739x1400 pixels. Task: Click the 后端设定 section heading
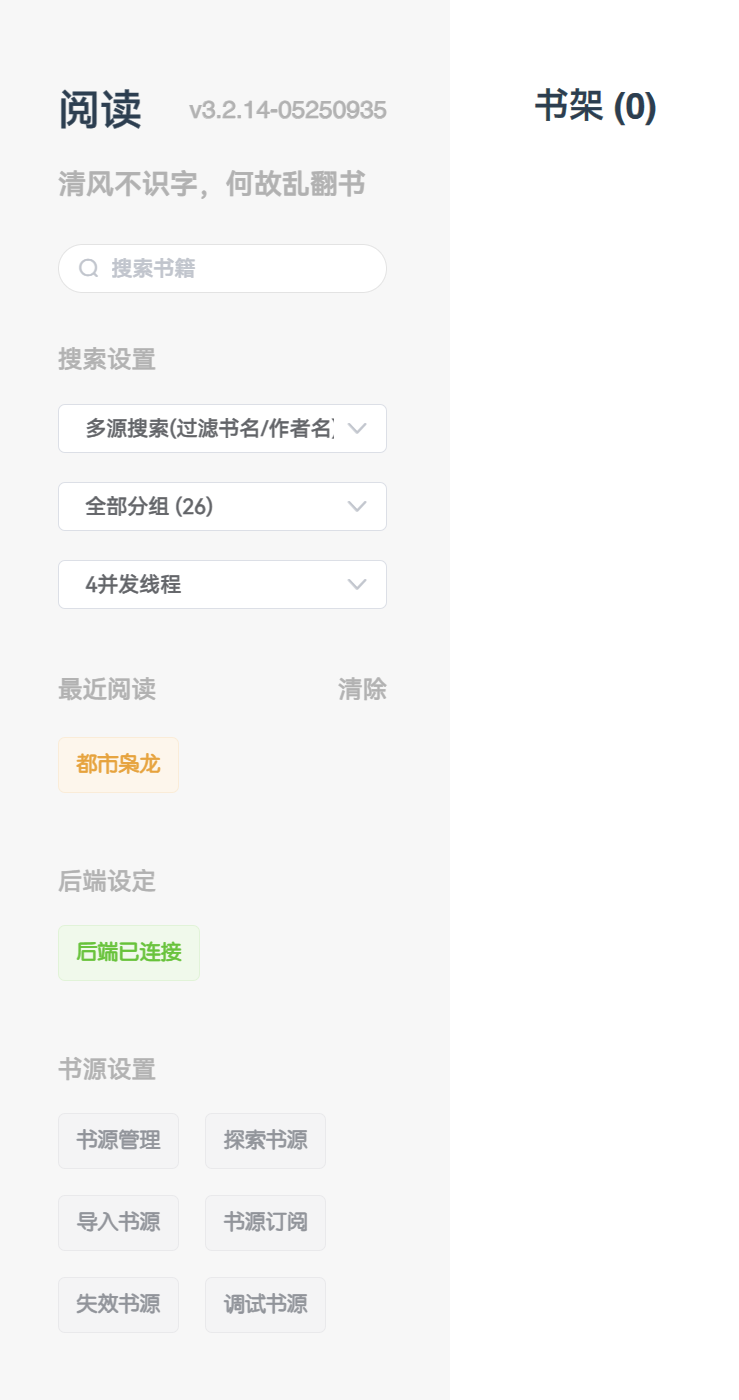click(x=107, y=881)
